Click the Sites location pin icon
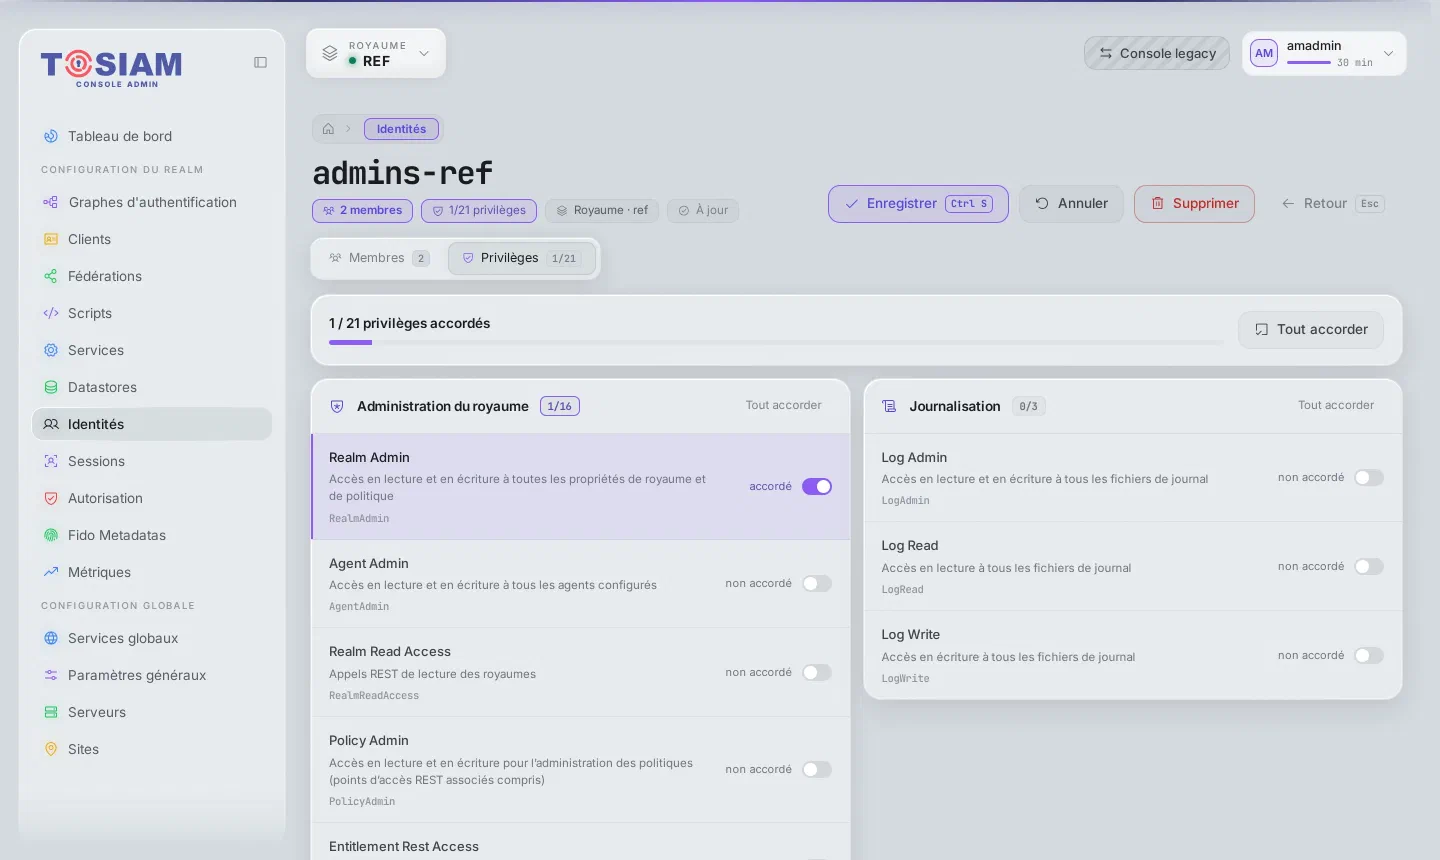This screenshot has height=860, width=1440. 51,749
